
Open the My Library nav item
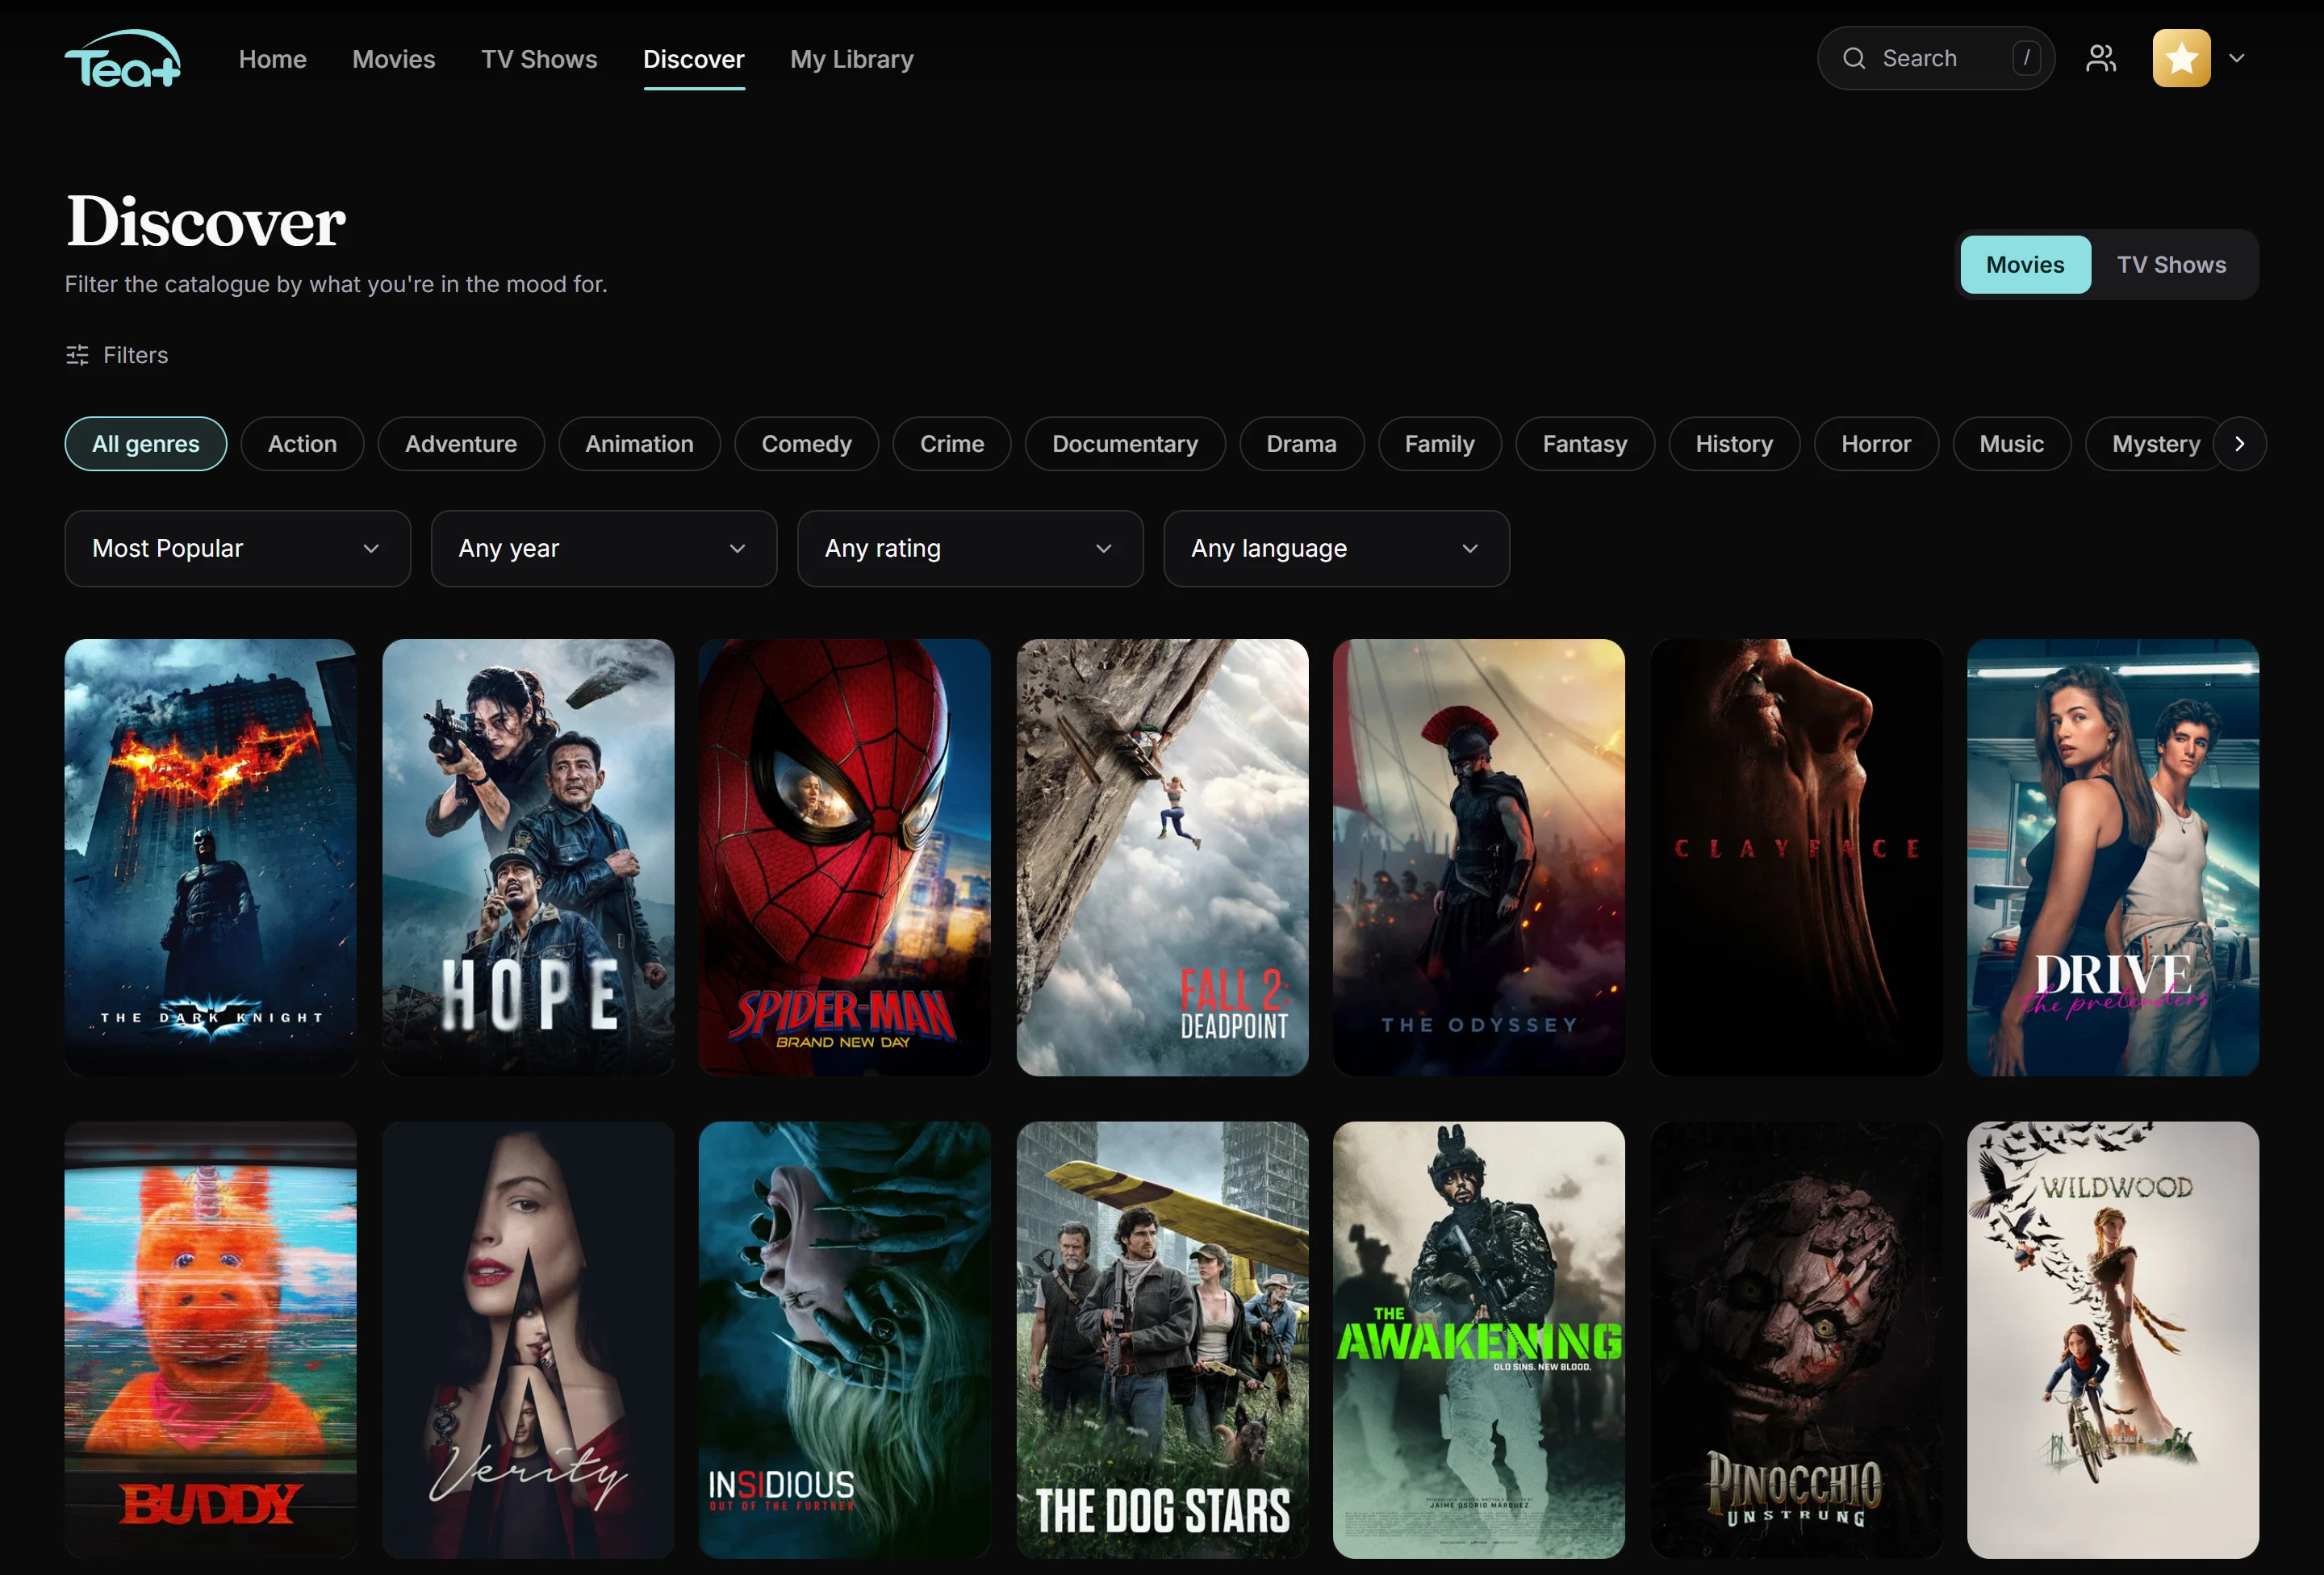(851, 59)
